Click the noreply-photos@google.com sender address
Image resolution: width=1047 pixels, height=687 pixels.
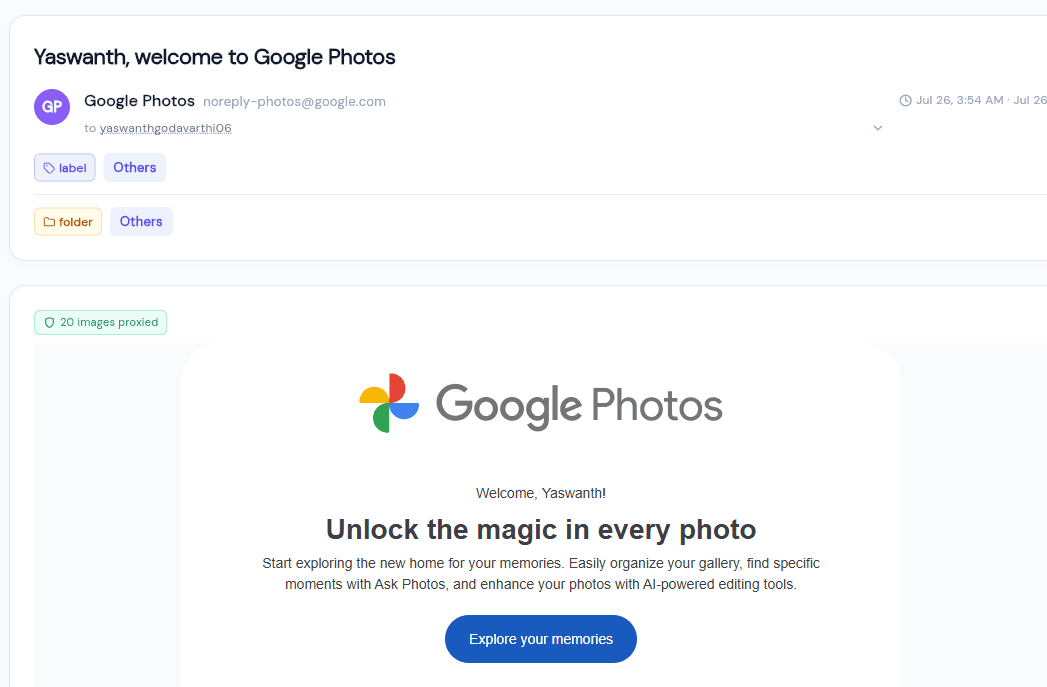pos(294,101)
